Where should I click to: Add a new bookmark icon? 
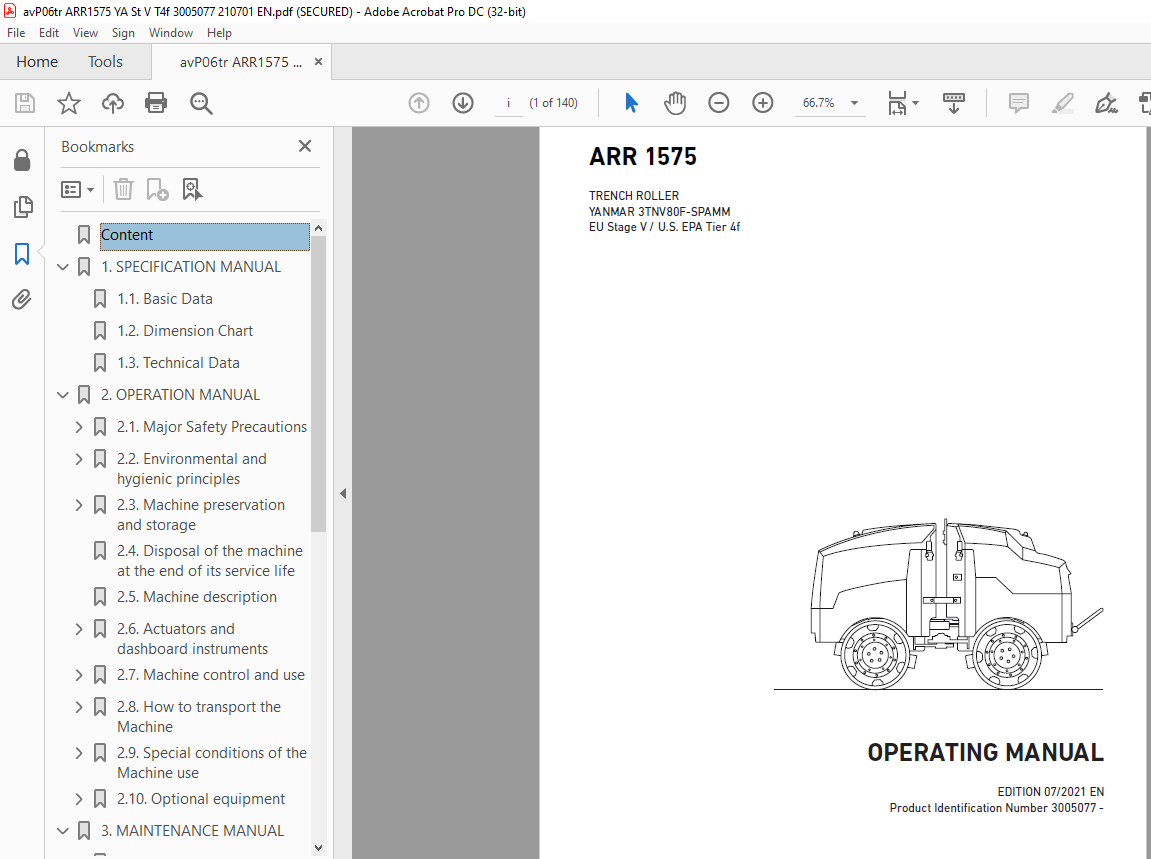pos(157,189)
